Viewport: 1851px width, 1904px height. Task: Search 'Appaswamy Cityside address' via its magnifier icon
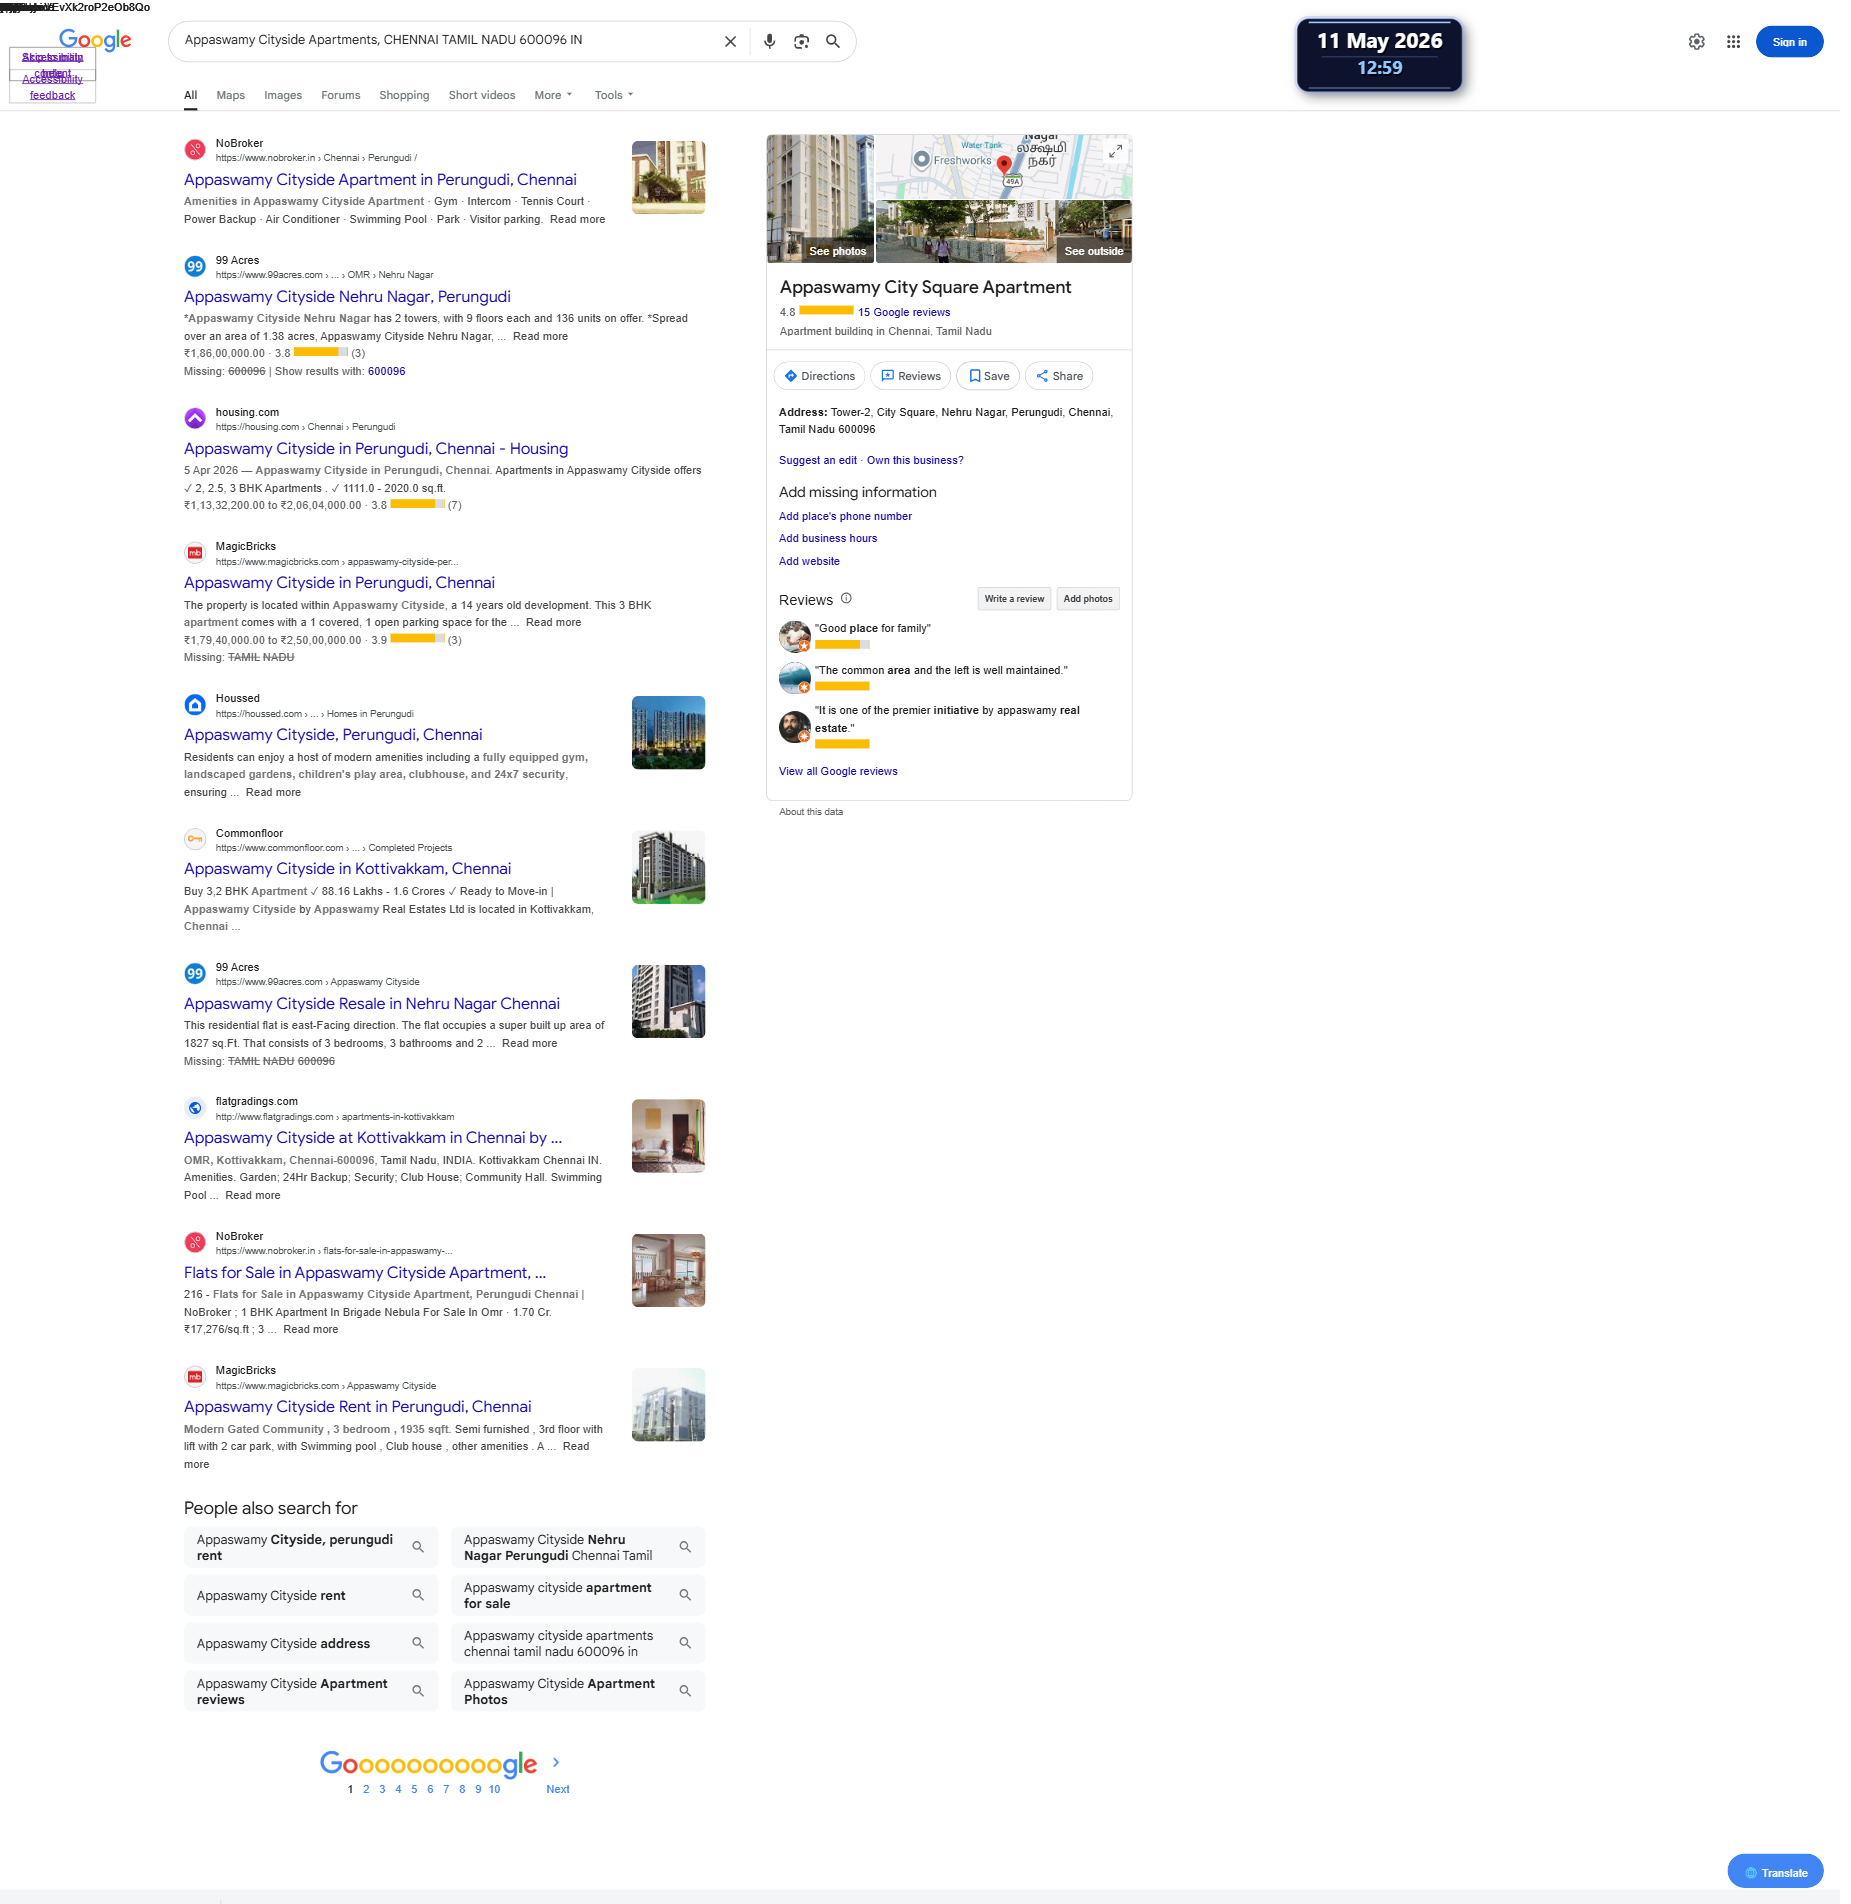(x=418, y=1643)
